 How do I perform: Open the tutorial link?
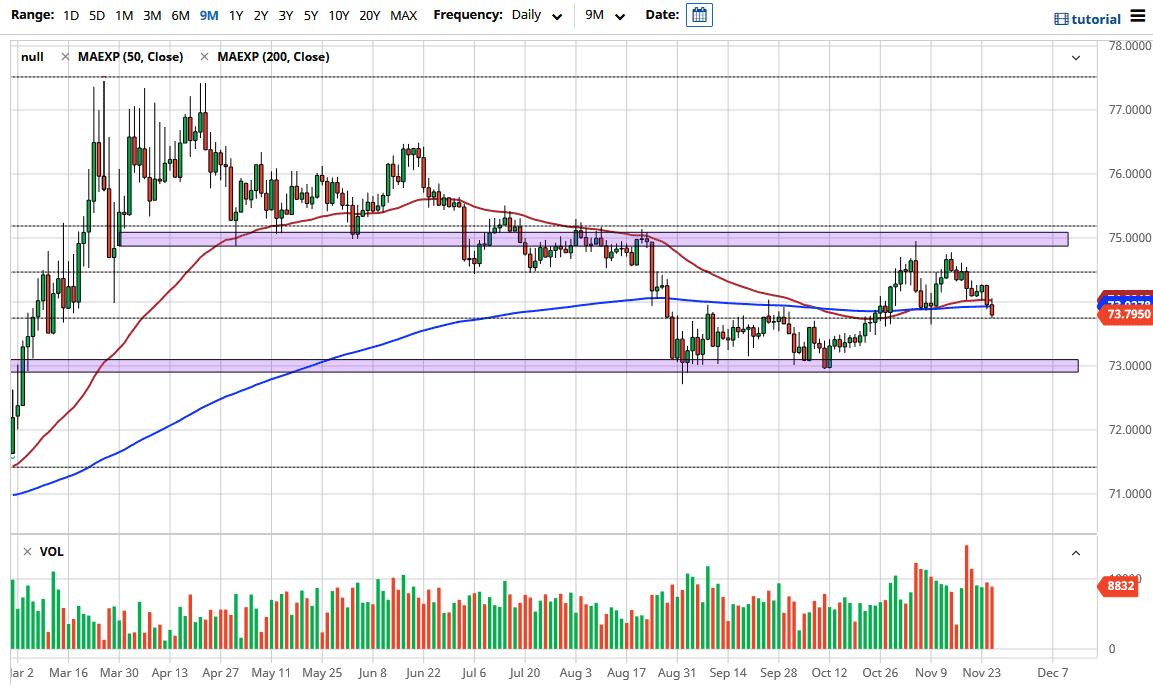(x=1096, y=19)
